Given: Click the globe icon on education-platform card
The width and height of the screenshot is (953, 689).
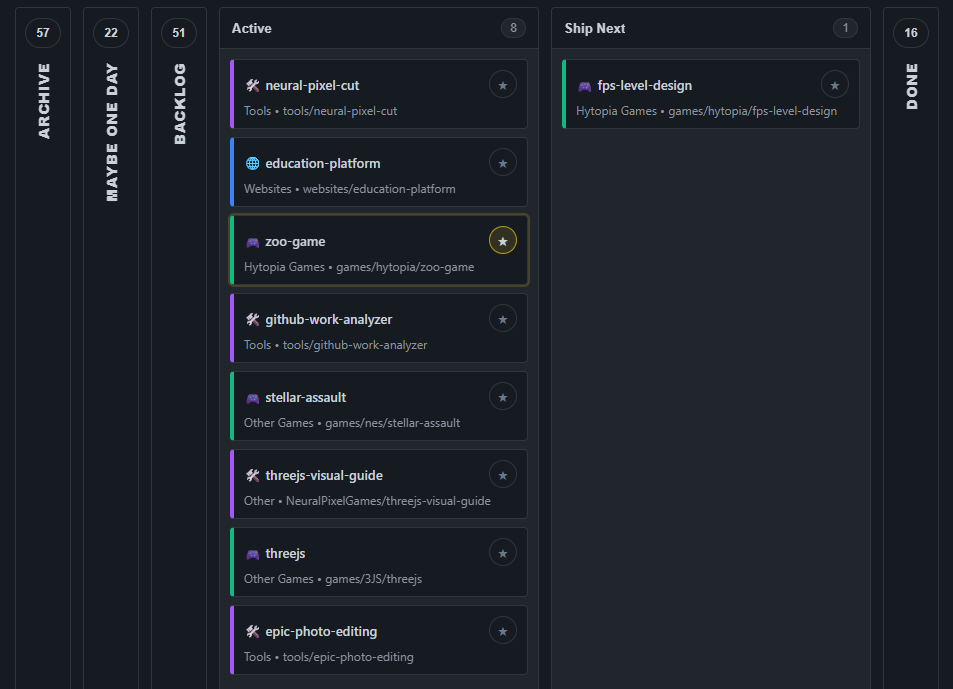Looking at the screenshot, I should (x=251, y=163).
